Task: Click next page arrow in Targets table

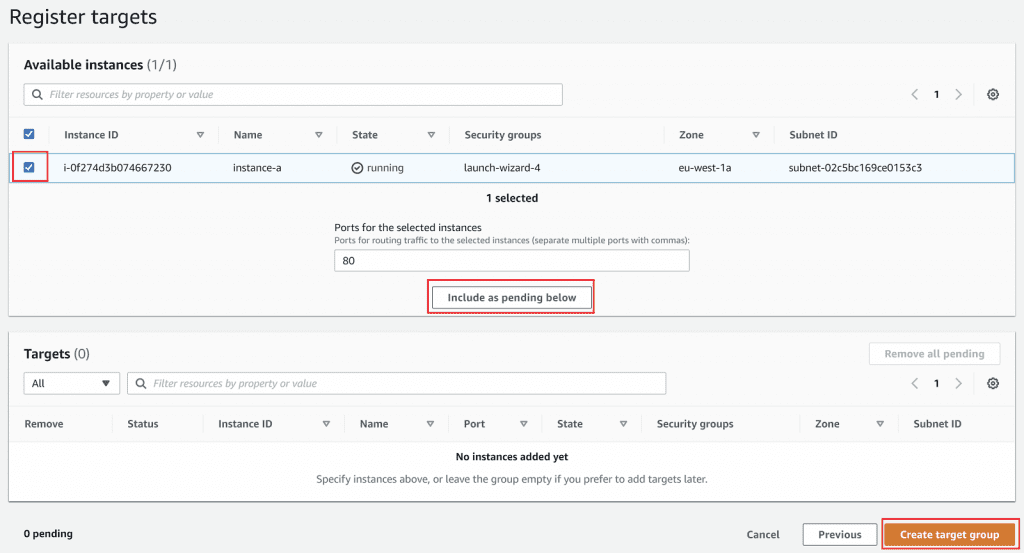Action: 958,383
